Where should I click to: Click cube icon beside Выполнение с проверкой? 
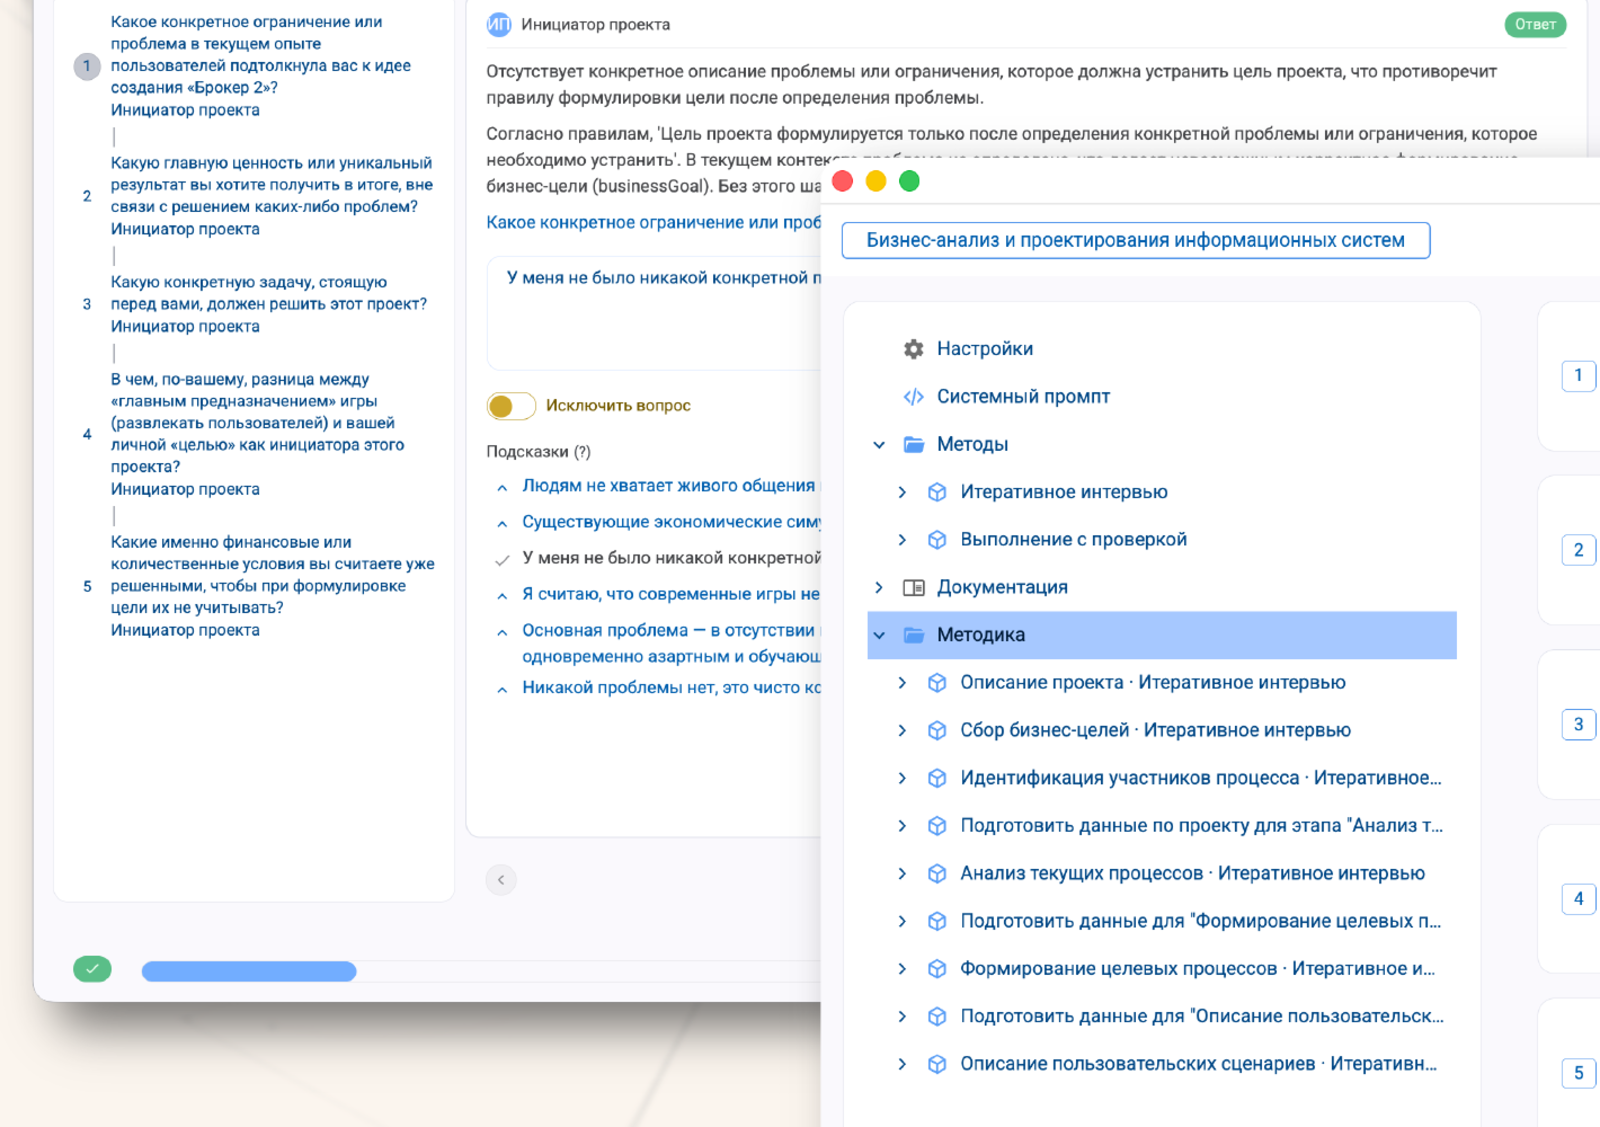click(937, 540)
